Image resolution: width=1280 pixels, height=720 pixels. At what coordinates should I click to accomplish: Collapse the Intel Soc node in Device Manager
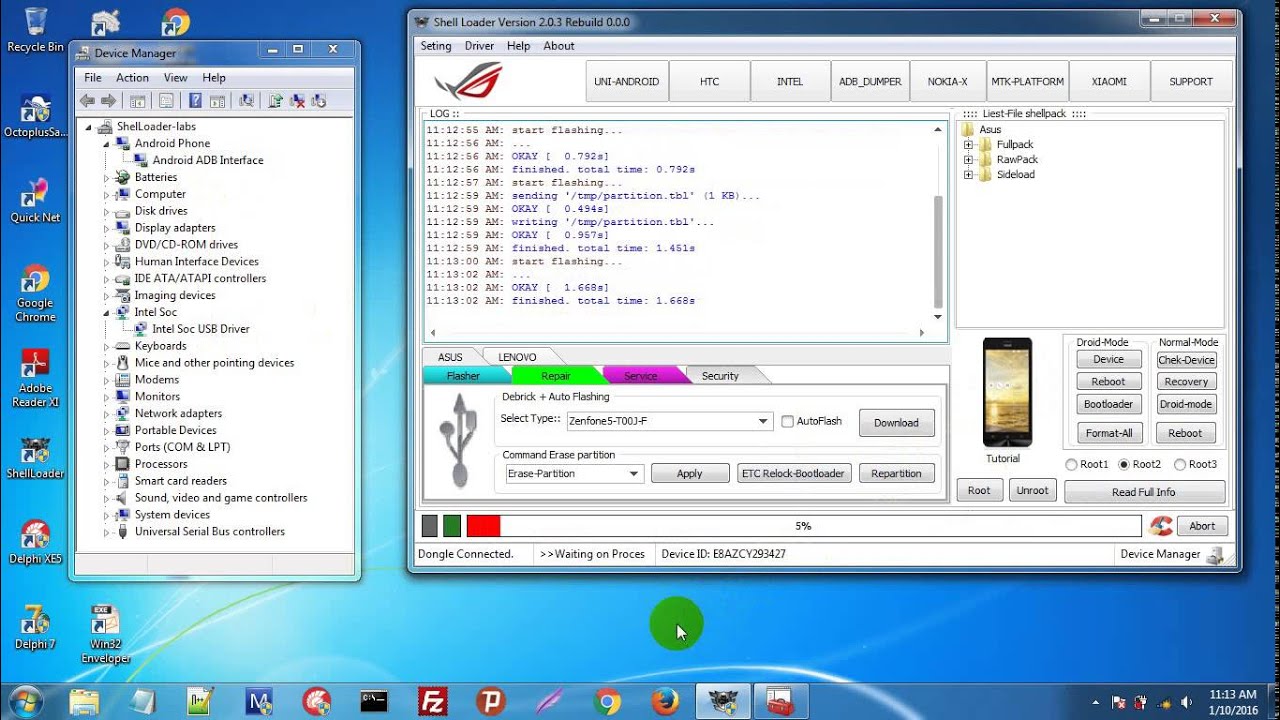click(x=106, y=313)
